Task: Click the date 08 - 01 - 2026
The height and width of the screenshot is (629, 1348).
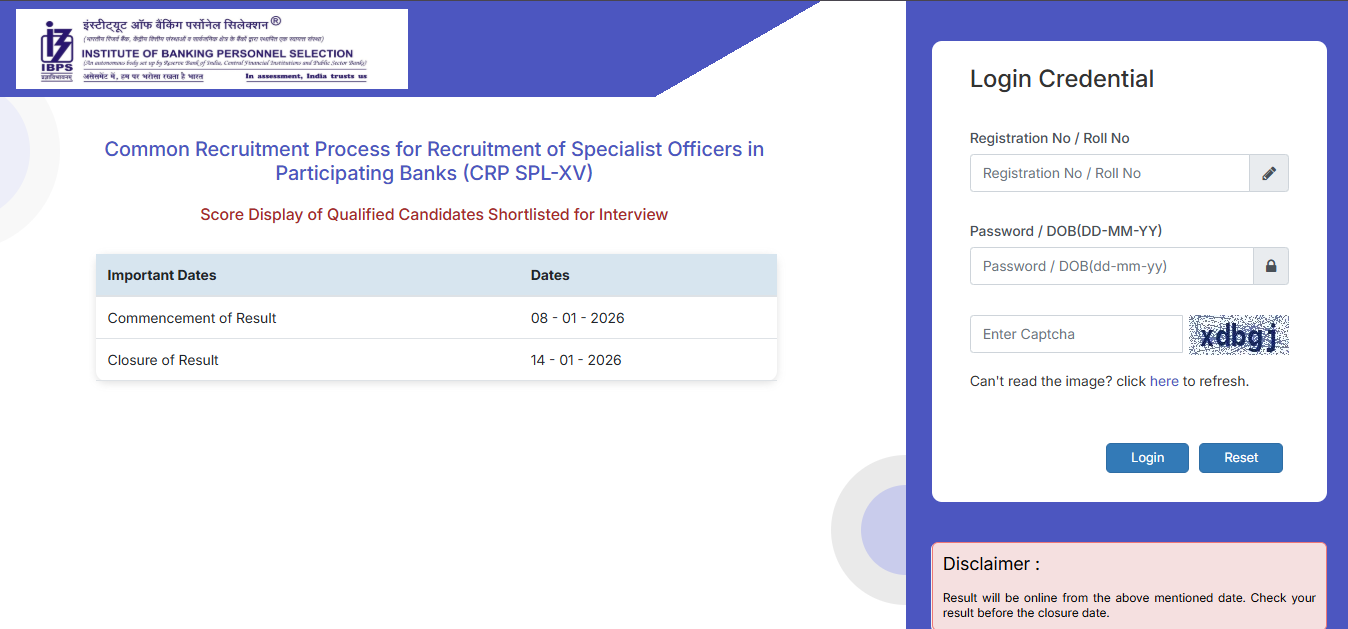Action: (577, 317)
